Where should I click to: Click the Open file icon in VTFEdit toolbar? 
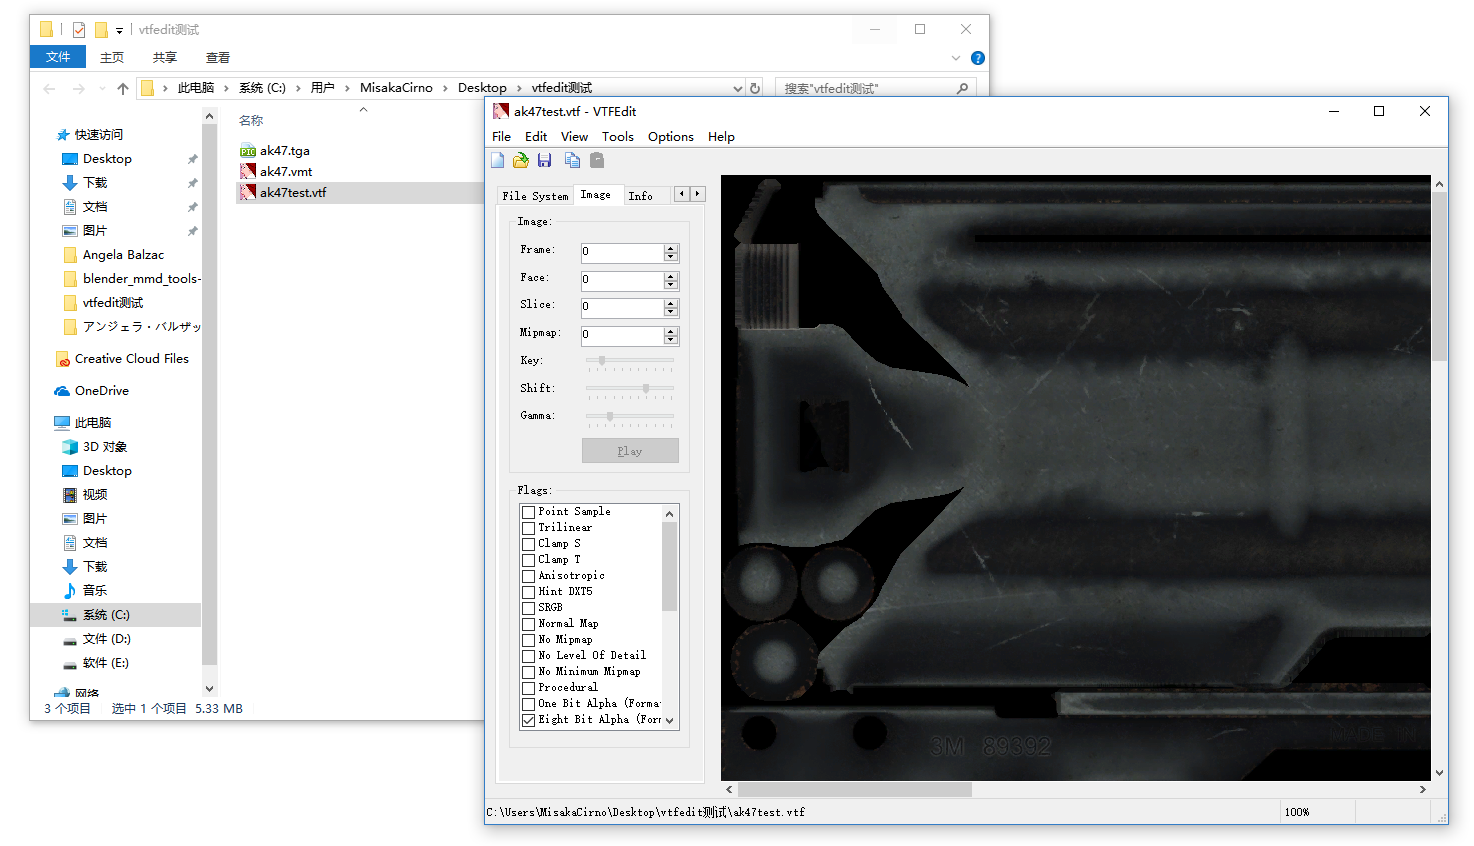pyautogui.click(x=521, y=160)
